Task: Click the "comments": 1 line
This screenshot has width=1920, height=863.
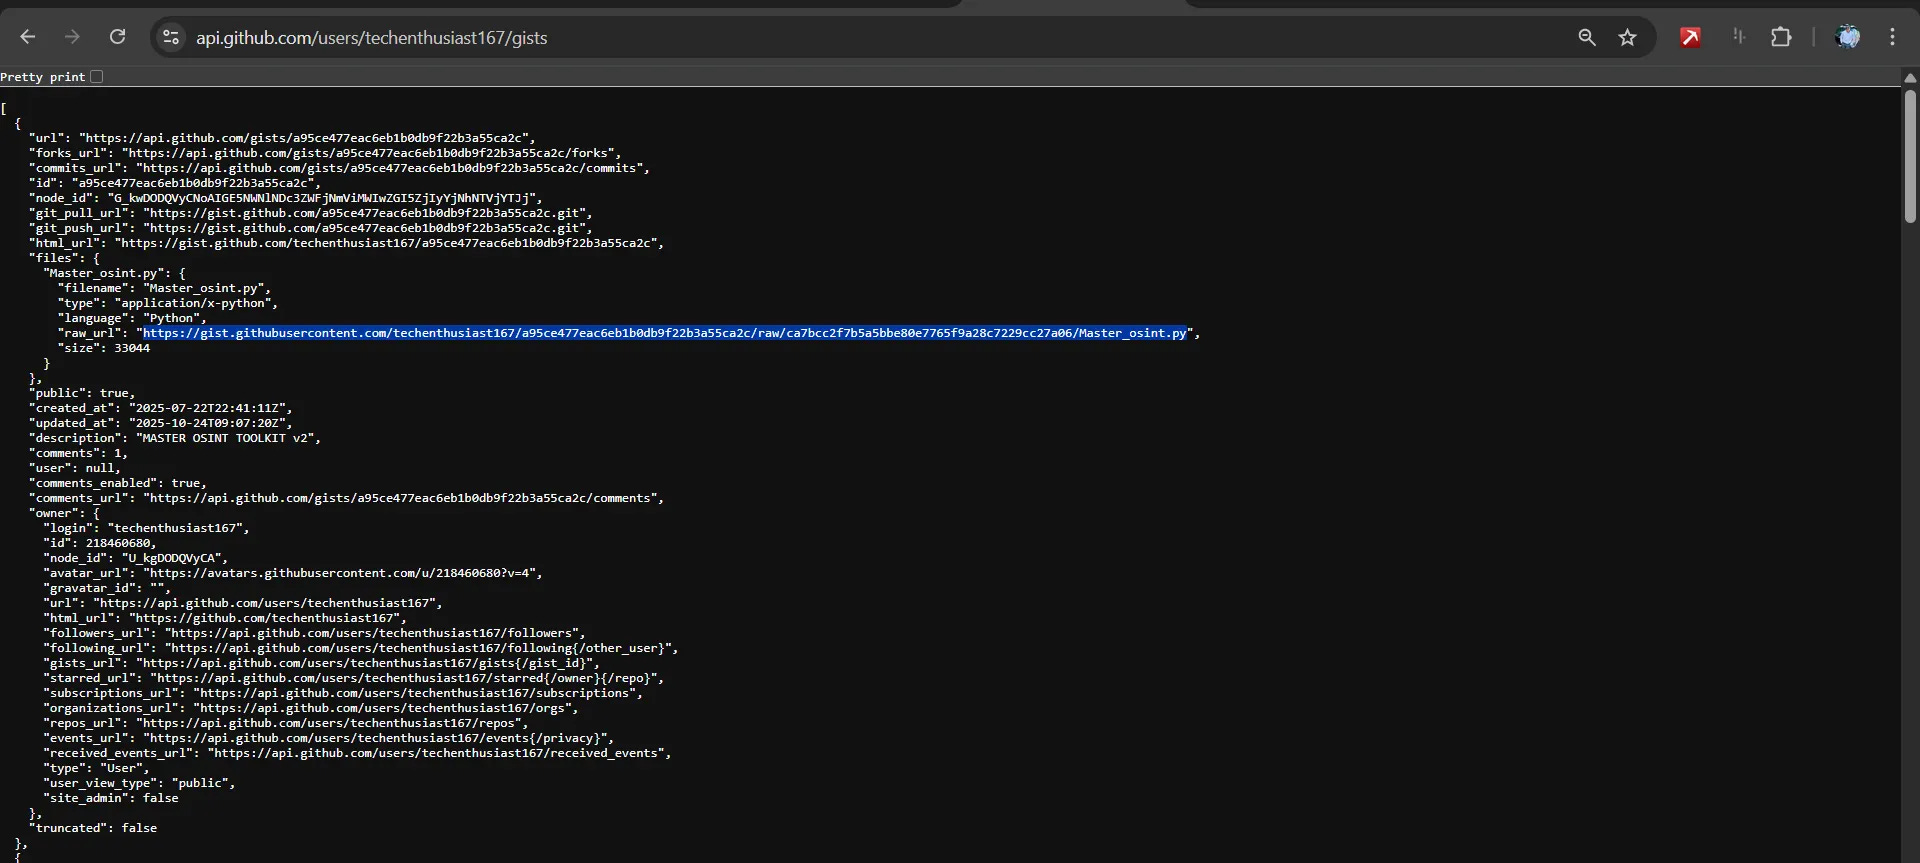Action: [79, 453]
